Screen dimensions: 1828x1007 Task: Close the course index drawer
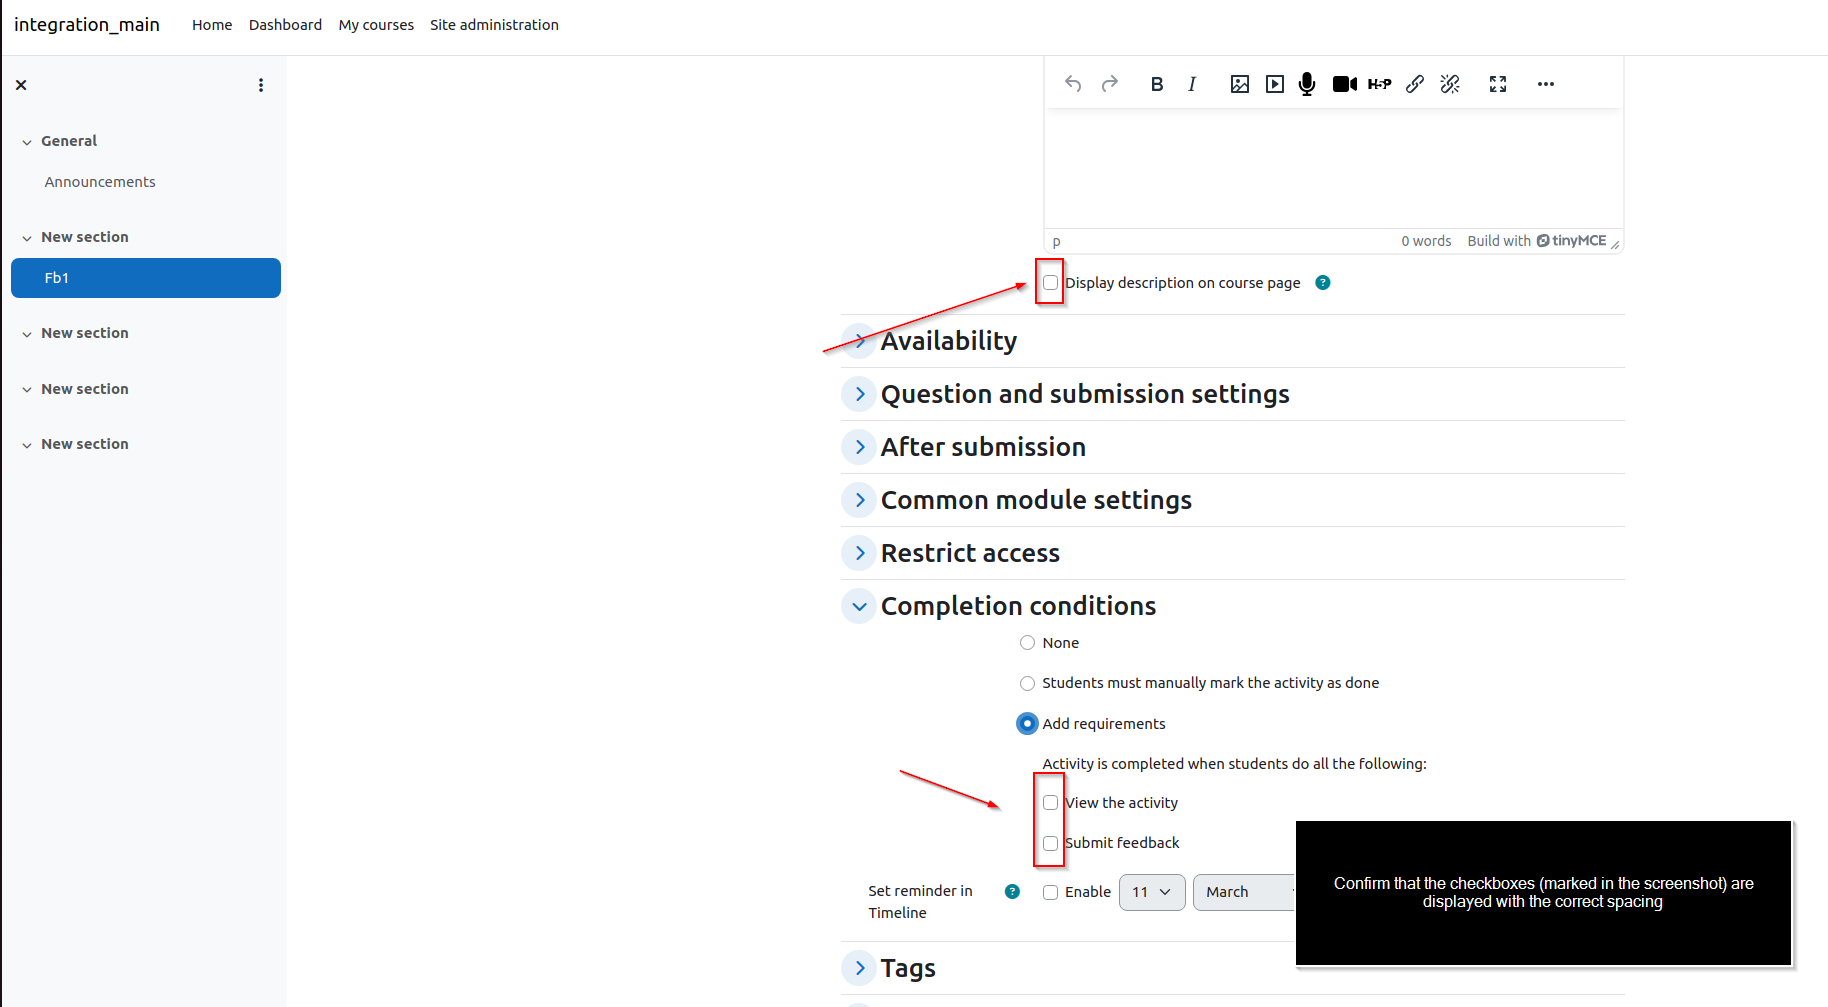[21, 85]
